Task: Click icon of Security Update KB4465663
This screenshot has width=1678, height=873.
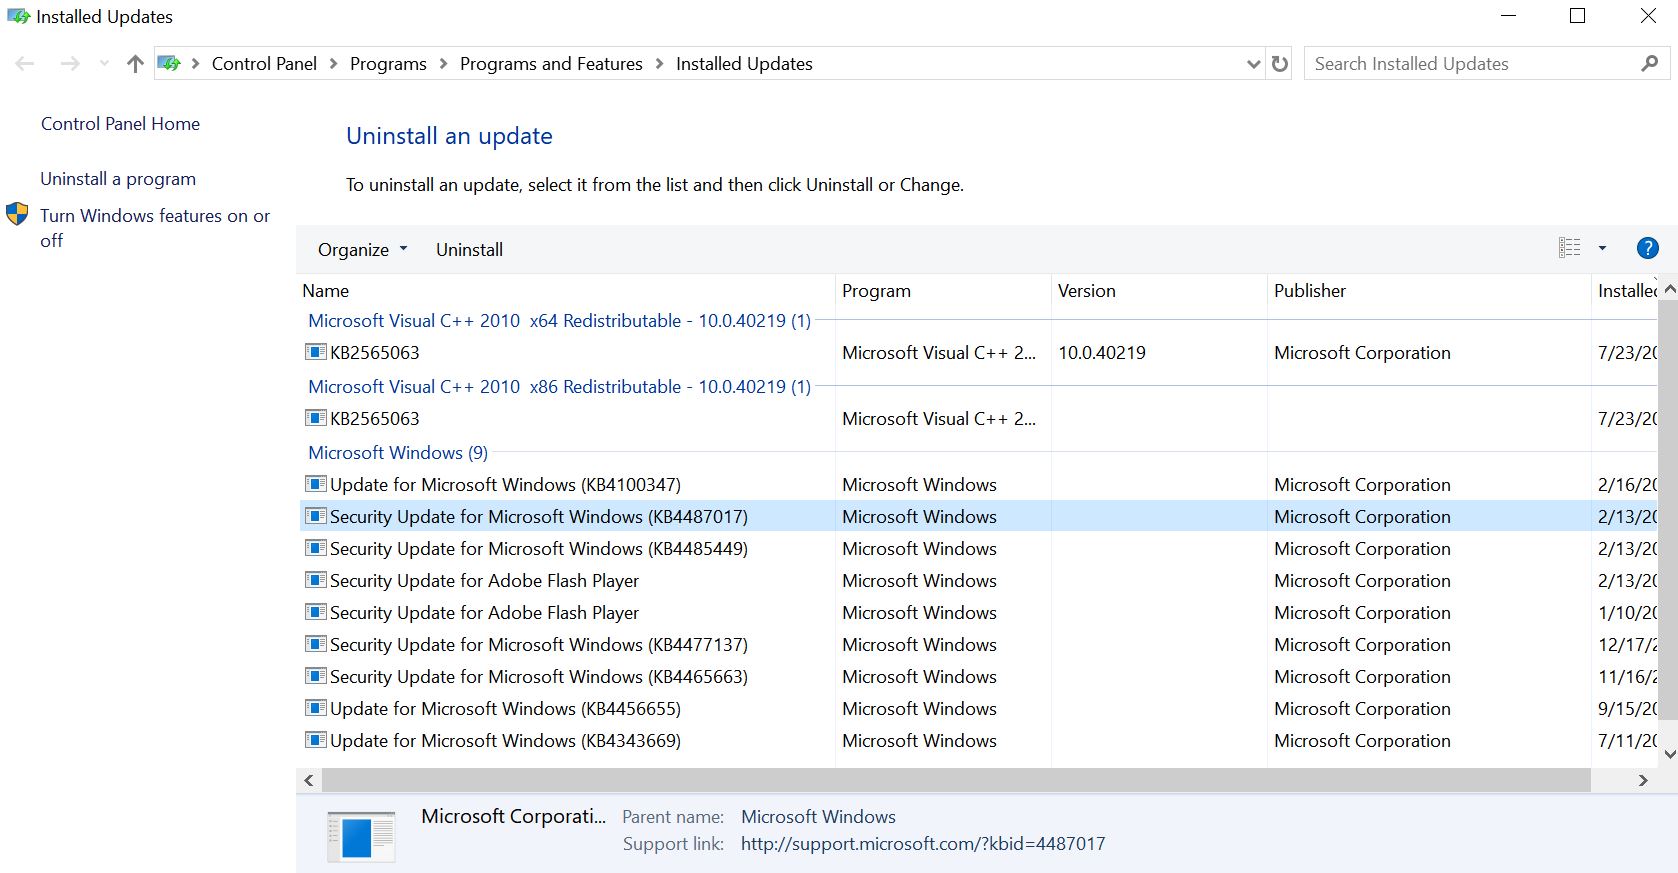Action: (316, 676)
